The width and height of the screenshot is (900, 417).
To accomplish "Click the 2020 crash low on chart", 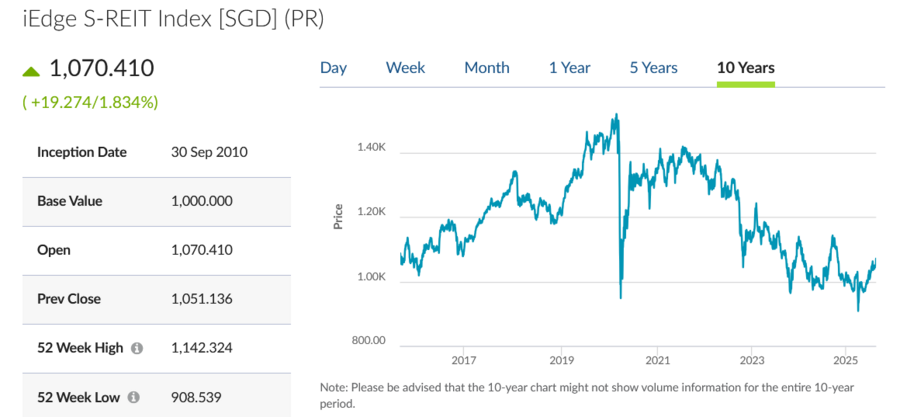I will 621,296.
